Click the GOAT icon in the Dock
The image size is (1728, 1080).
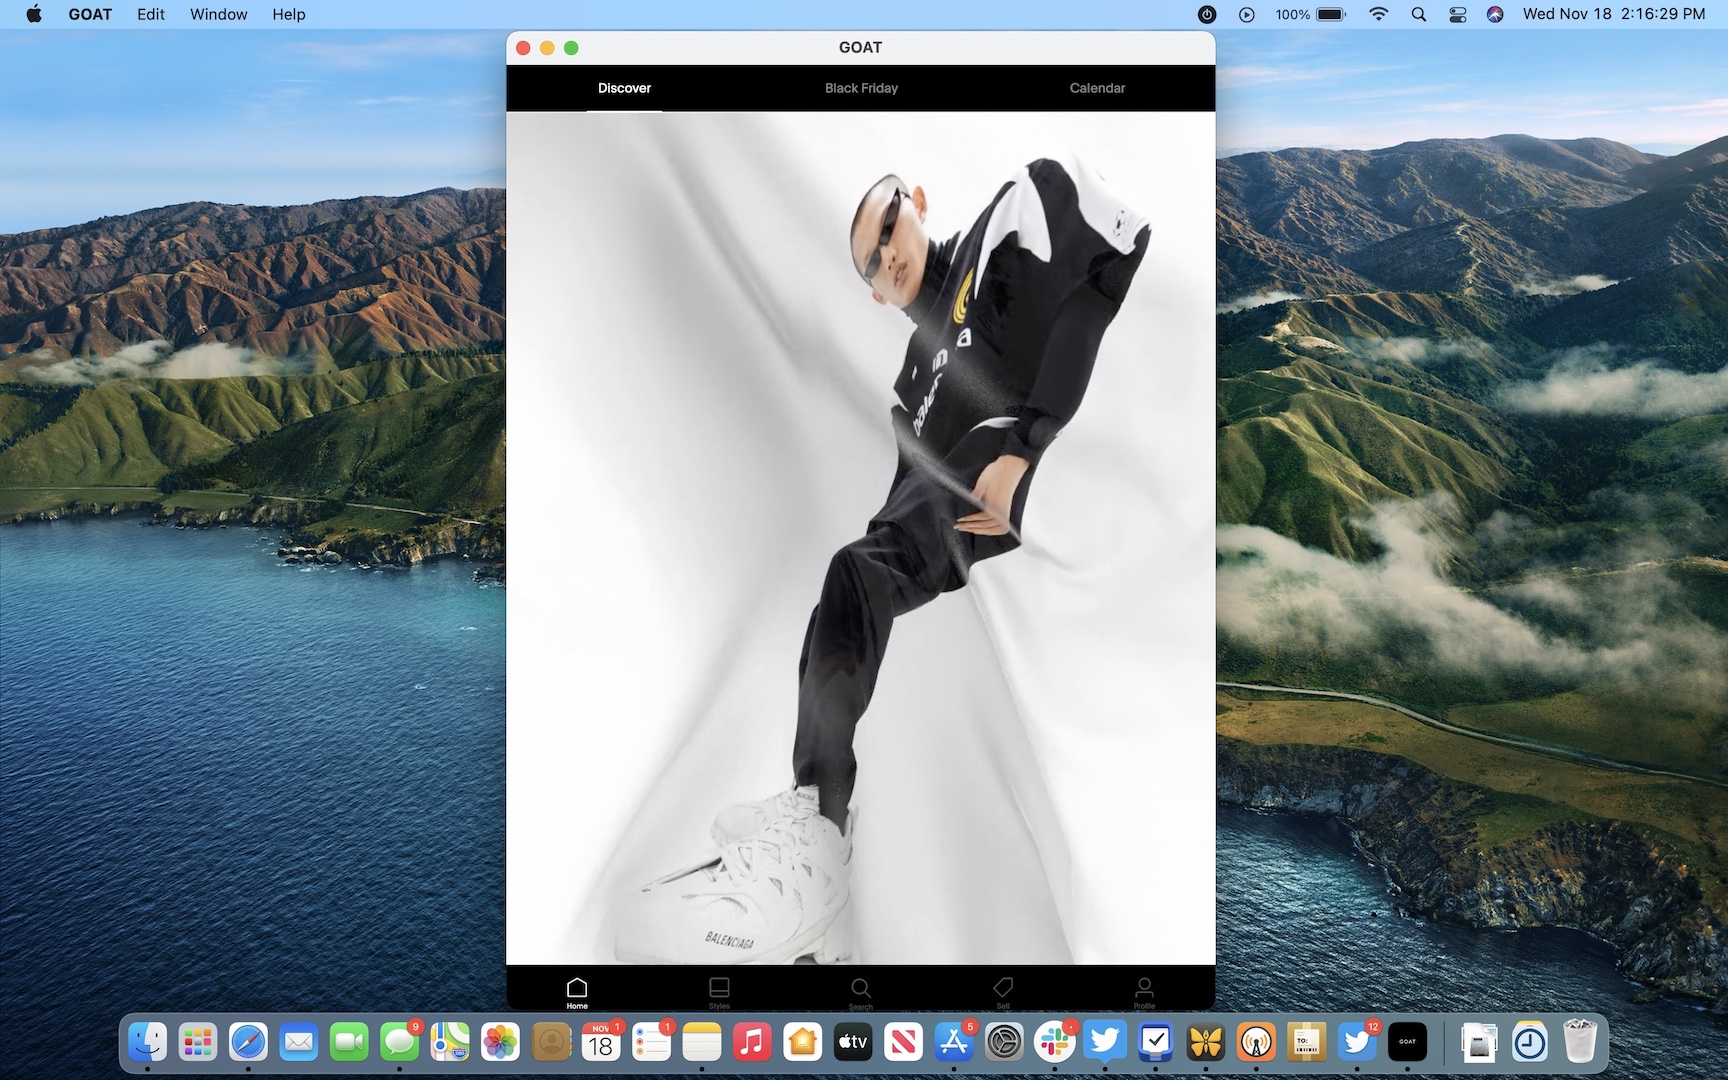(1408, 1043)
